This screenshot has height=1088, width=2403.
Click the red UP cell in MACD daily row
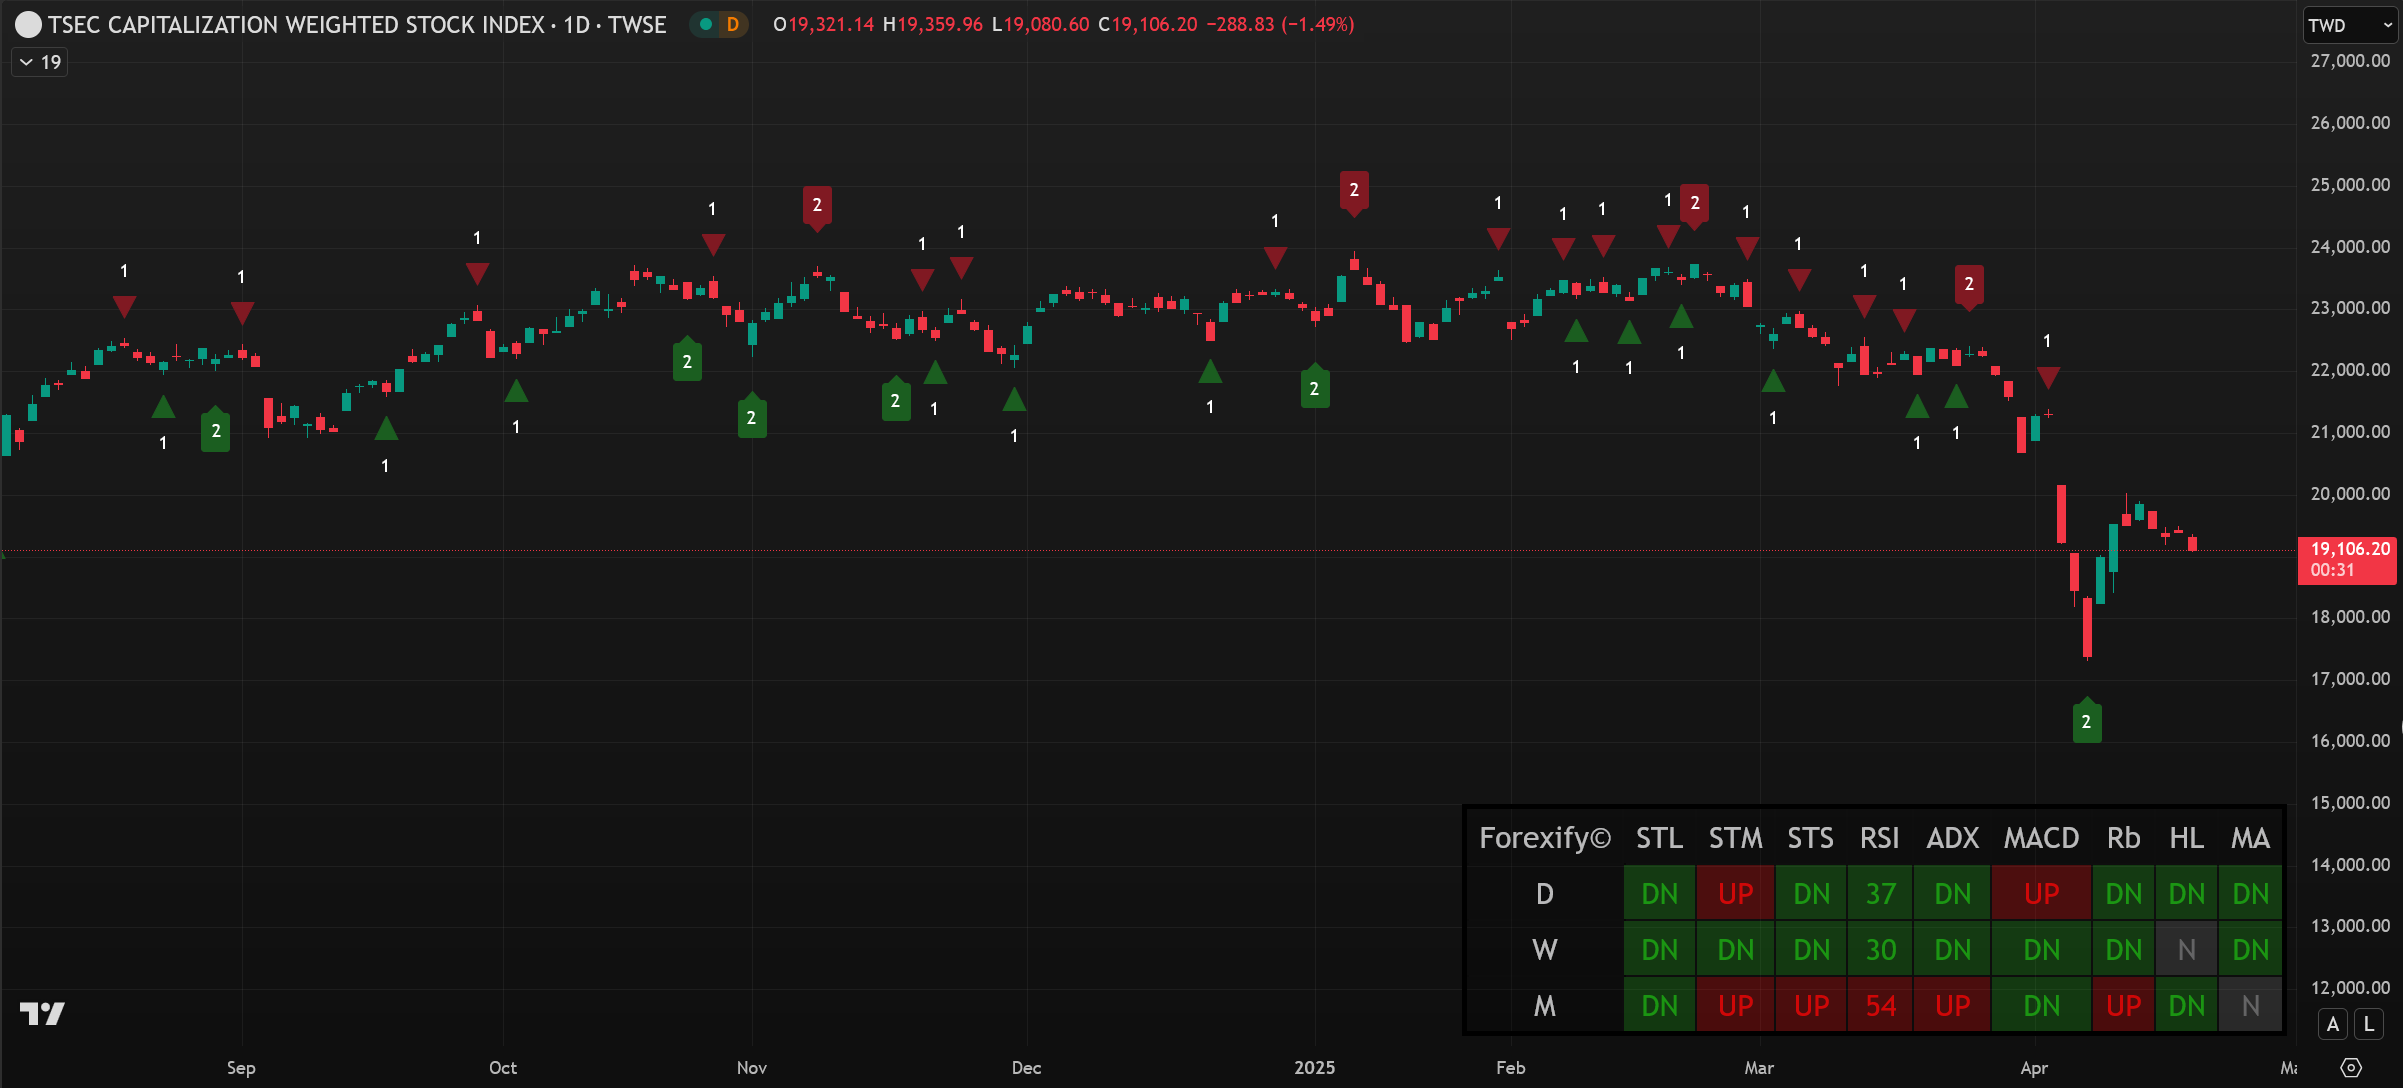coord(2041,894)
